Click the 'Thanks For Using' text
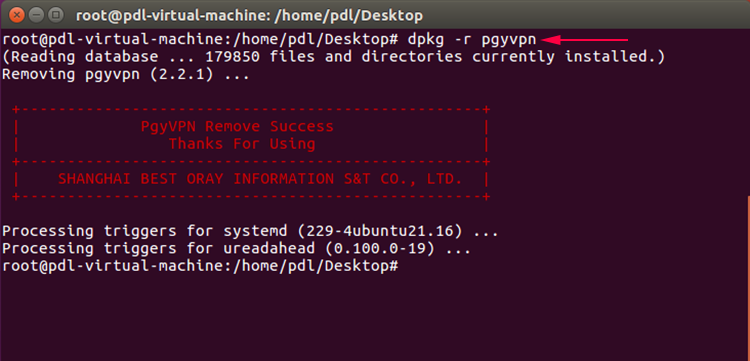The image size is (750, 361). click(x=242, y=144)
